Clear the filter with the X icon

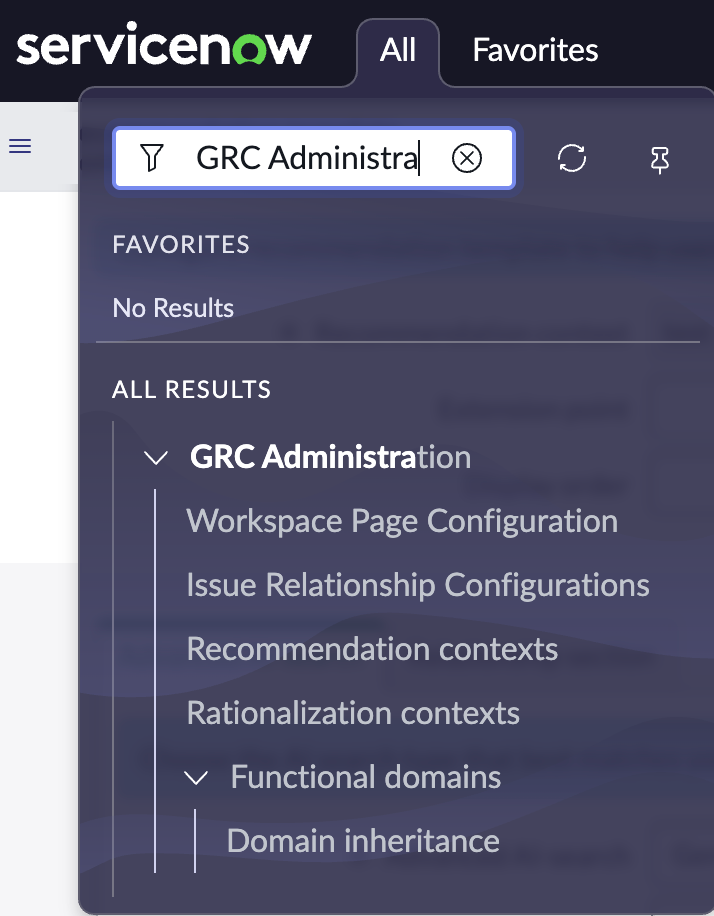pyautogui.click(x=467, y=158)
